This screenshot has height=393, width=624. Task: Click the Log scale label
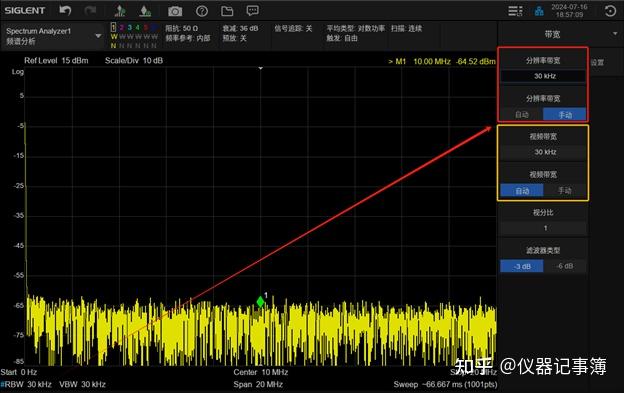pyautogui.click(x=18, y=72)
